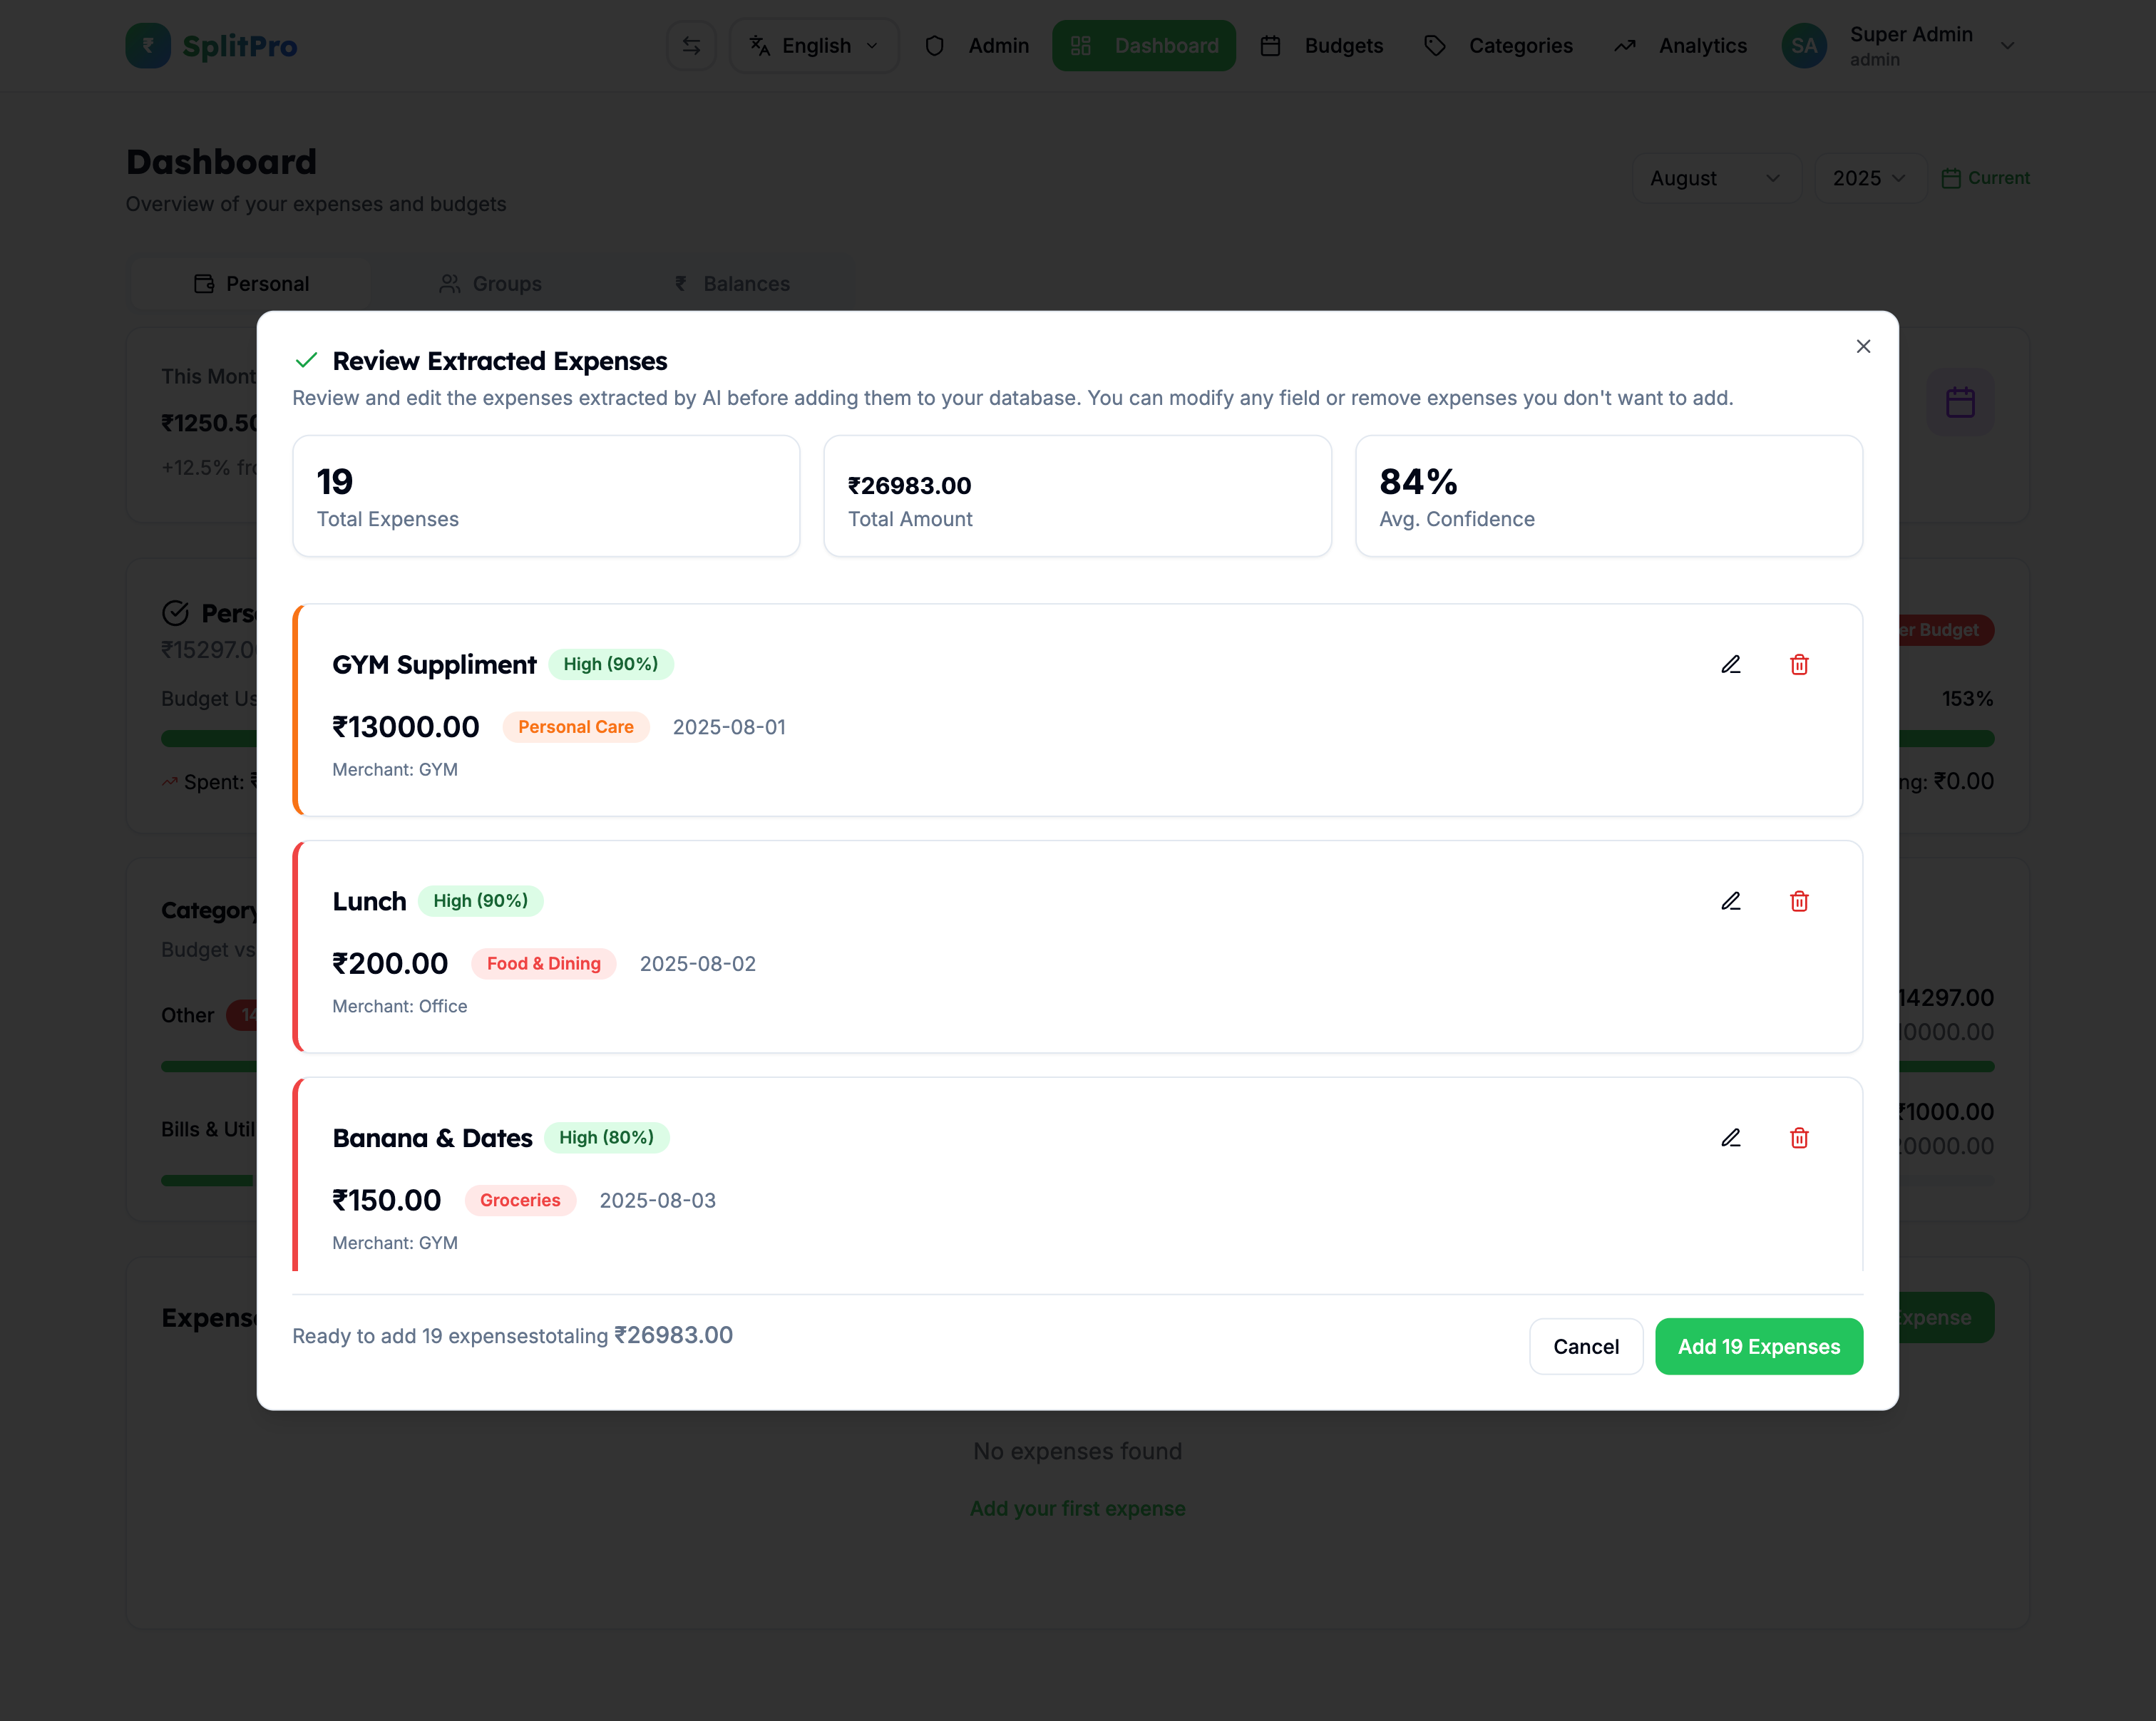This screenshot has height=1721, width=2156.
Task: Click the ₹26983.00 Total Amount card
Action: tap(1077, 496)
